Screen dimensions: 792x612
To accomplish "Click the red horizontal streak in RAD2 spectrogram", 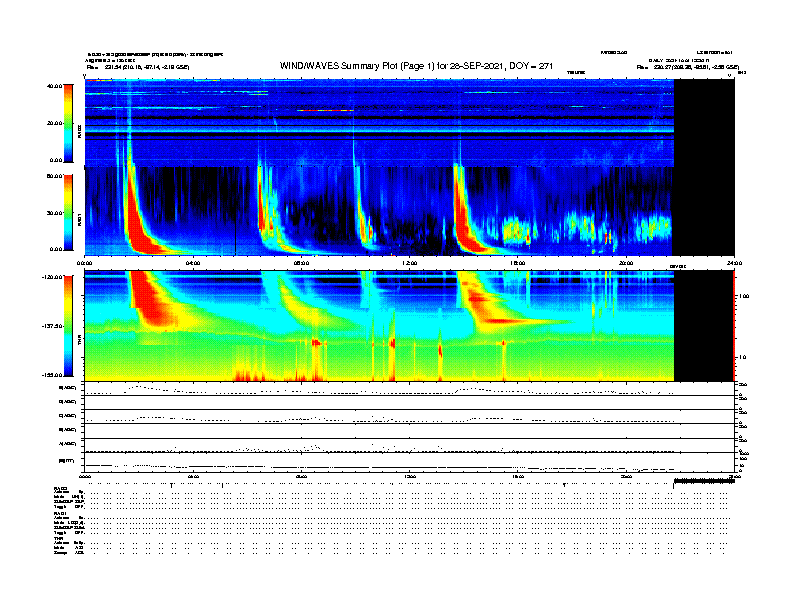I will [325, 110].
